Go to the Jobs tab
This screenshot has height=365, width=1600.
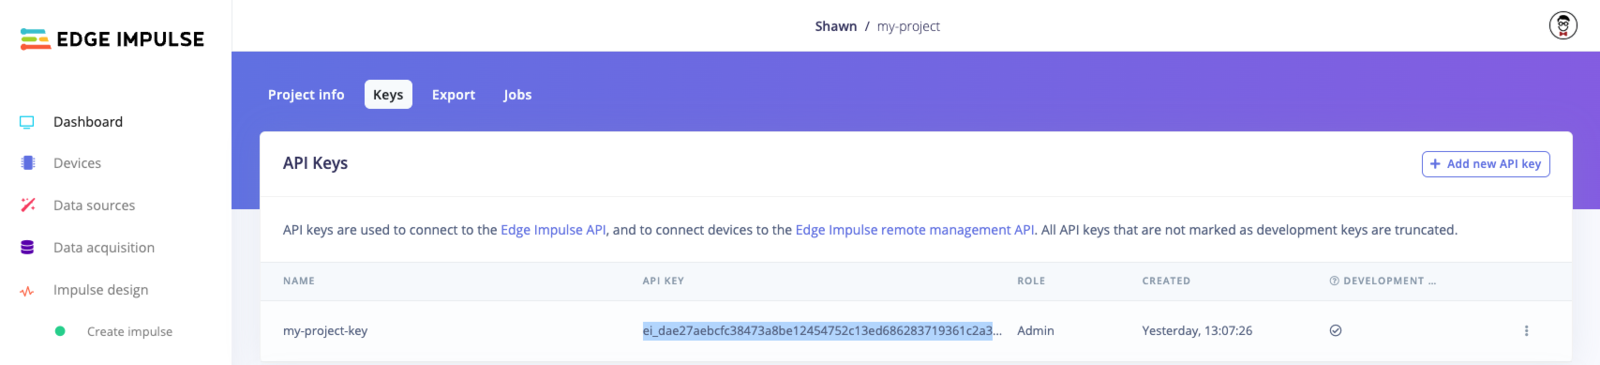pyautogui.click(x=518, y=95)
